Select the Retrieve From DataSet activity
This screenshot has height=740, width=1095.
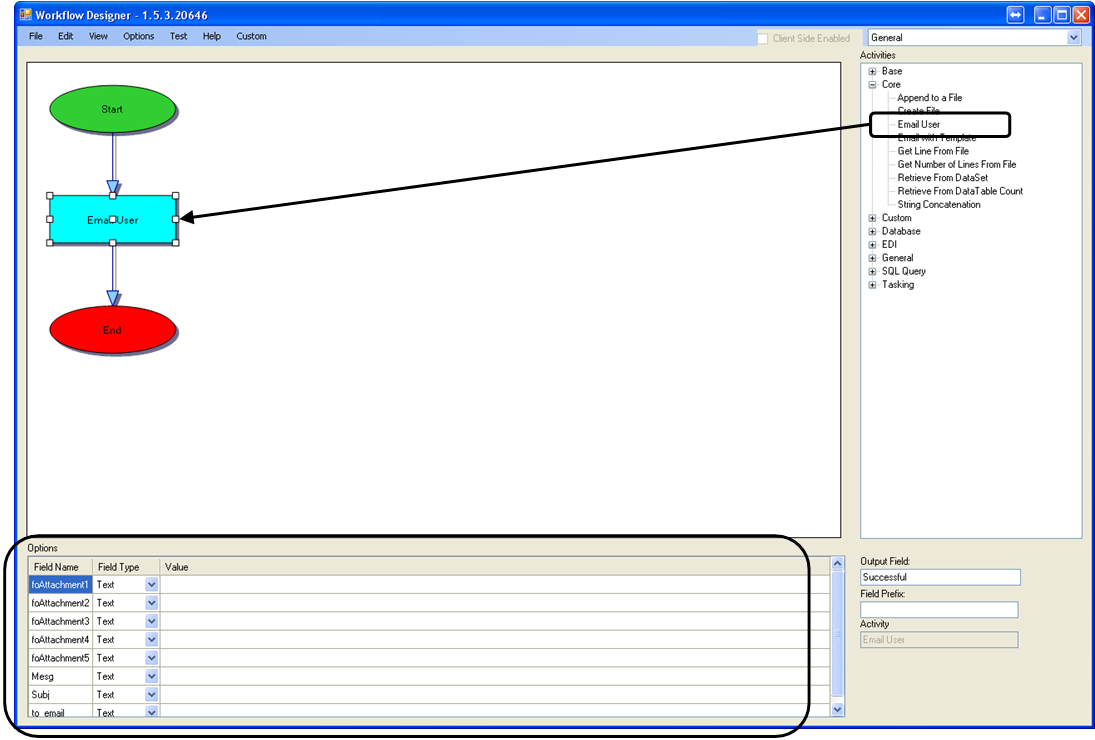pos(943,177)
